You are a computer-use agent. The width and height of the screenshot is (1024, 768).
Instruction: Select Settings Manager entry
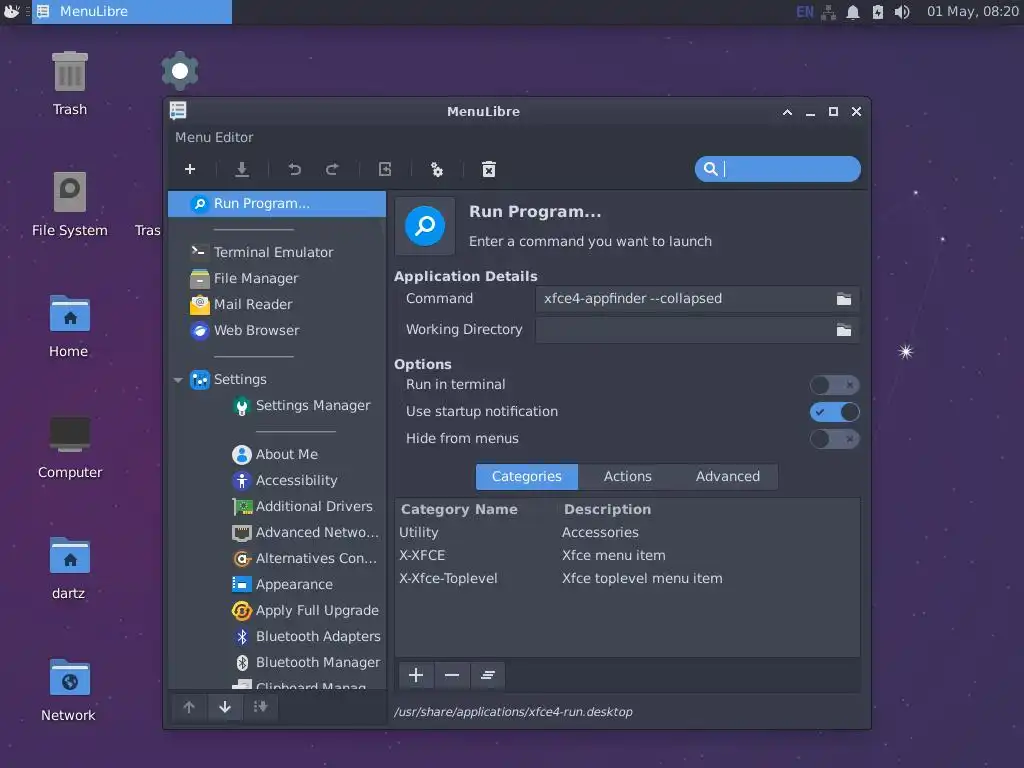277,406
